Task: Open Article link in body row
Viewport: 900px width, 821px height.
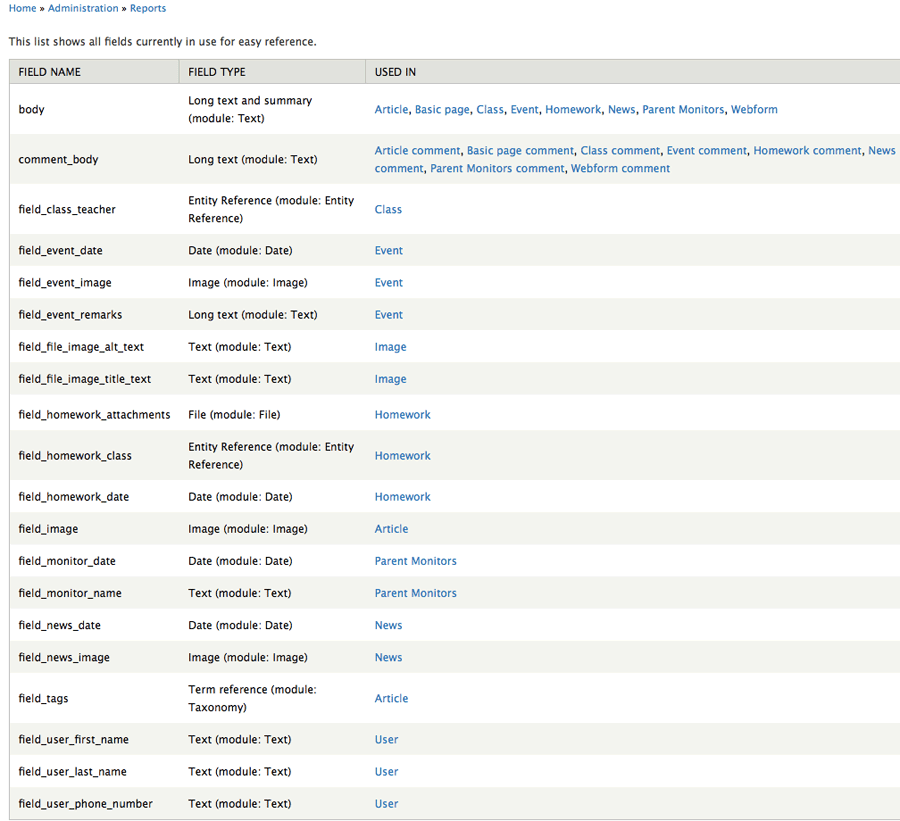Action: coord(391,109)
